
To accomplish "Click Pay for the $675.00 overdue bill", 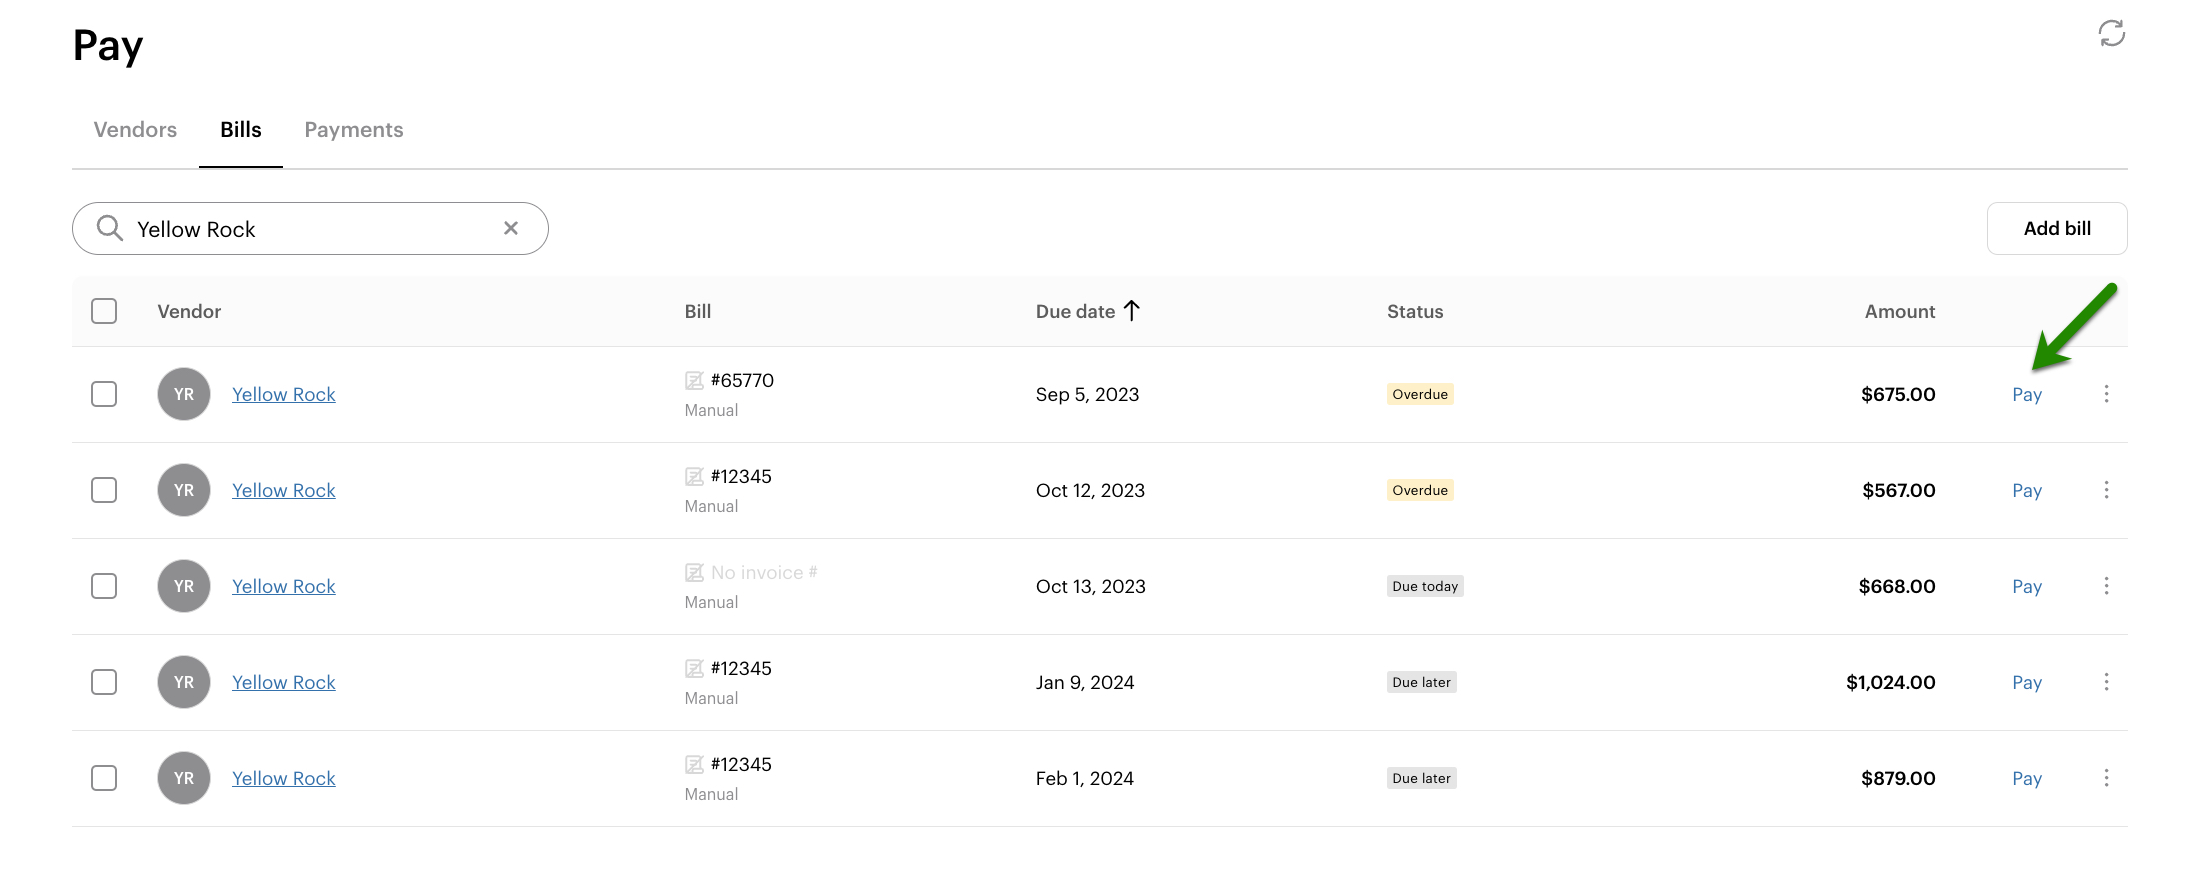I will point(2026,394).
